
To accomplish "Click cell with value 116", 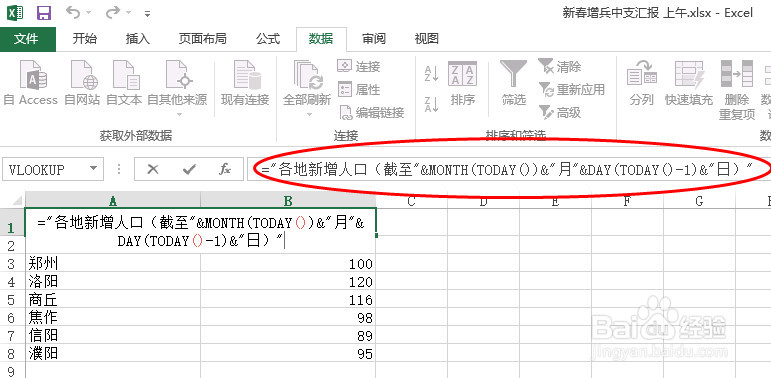I will point(288,299).
